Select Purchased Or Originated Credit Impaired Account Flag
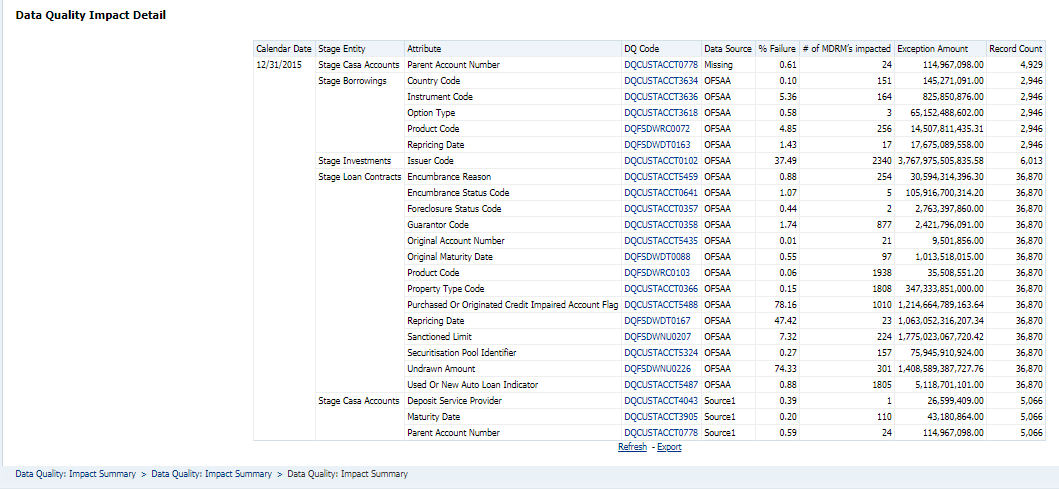1059x489 pixels. point(512,305)
